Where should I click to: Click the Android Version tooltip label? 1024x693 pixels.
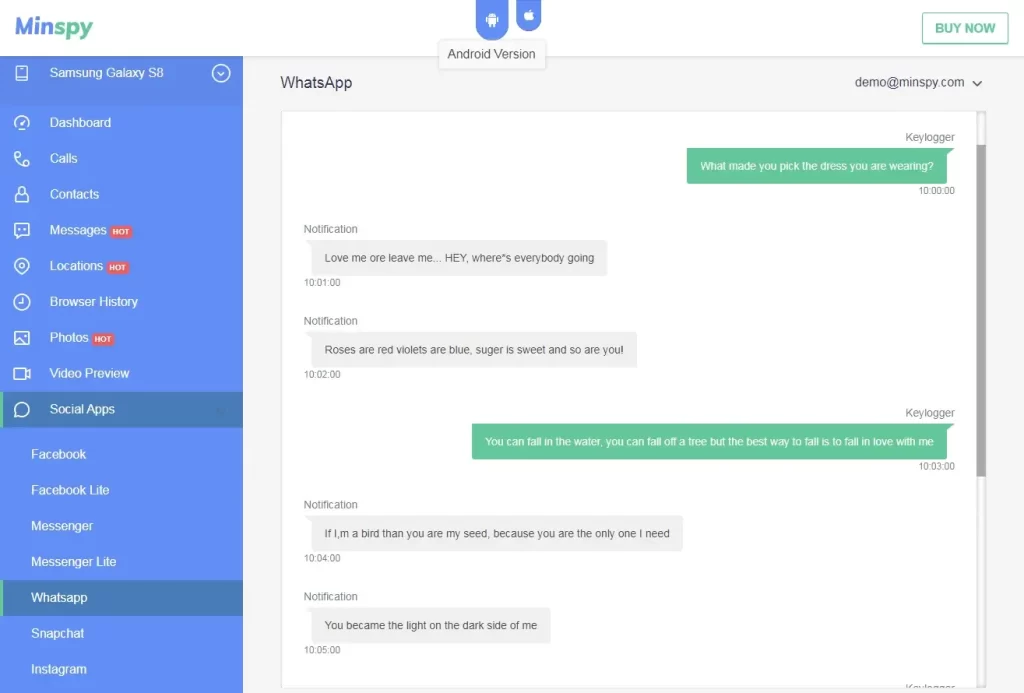[492, 54]
